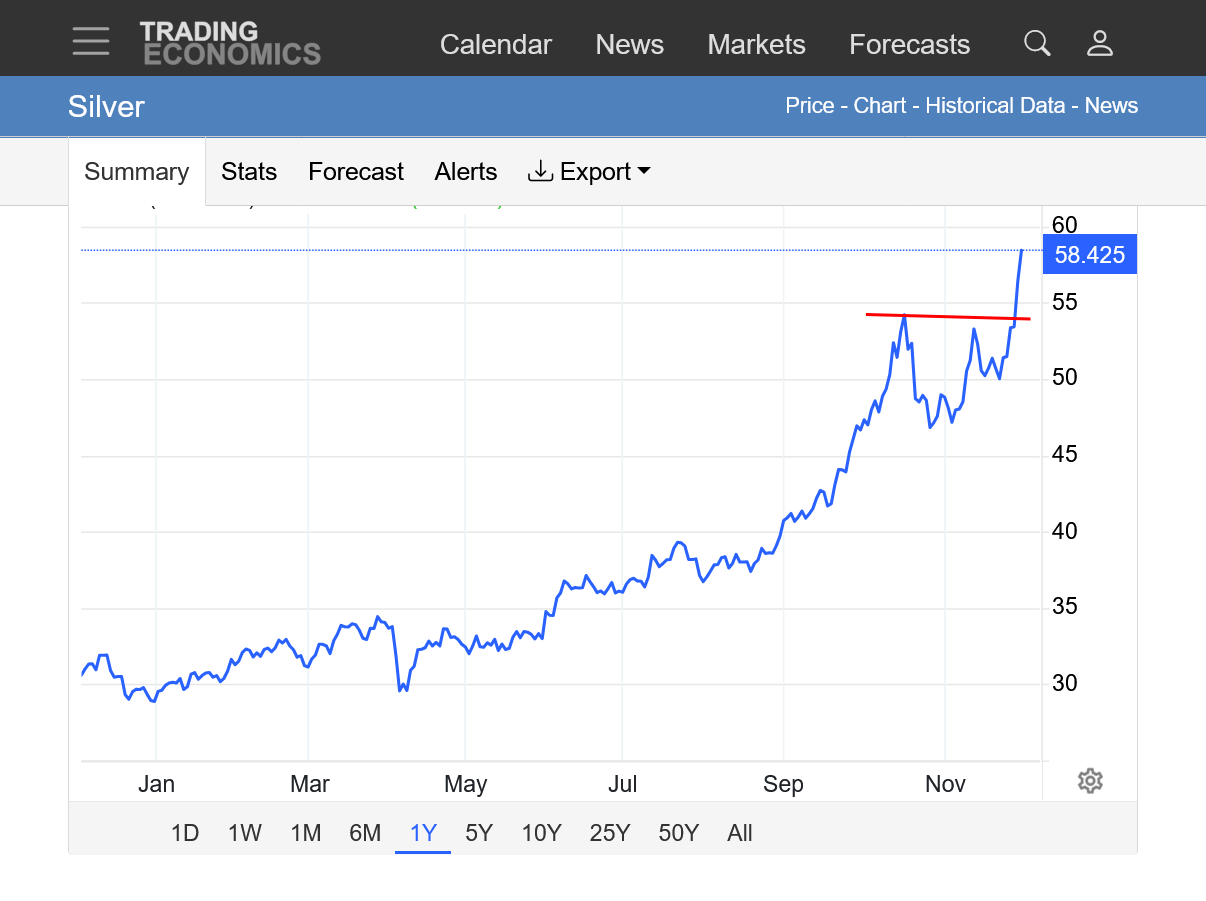The image size is (1206, 901).
Task: Switch chart range to 6M
Action: (x=365, y=833)
